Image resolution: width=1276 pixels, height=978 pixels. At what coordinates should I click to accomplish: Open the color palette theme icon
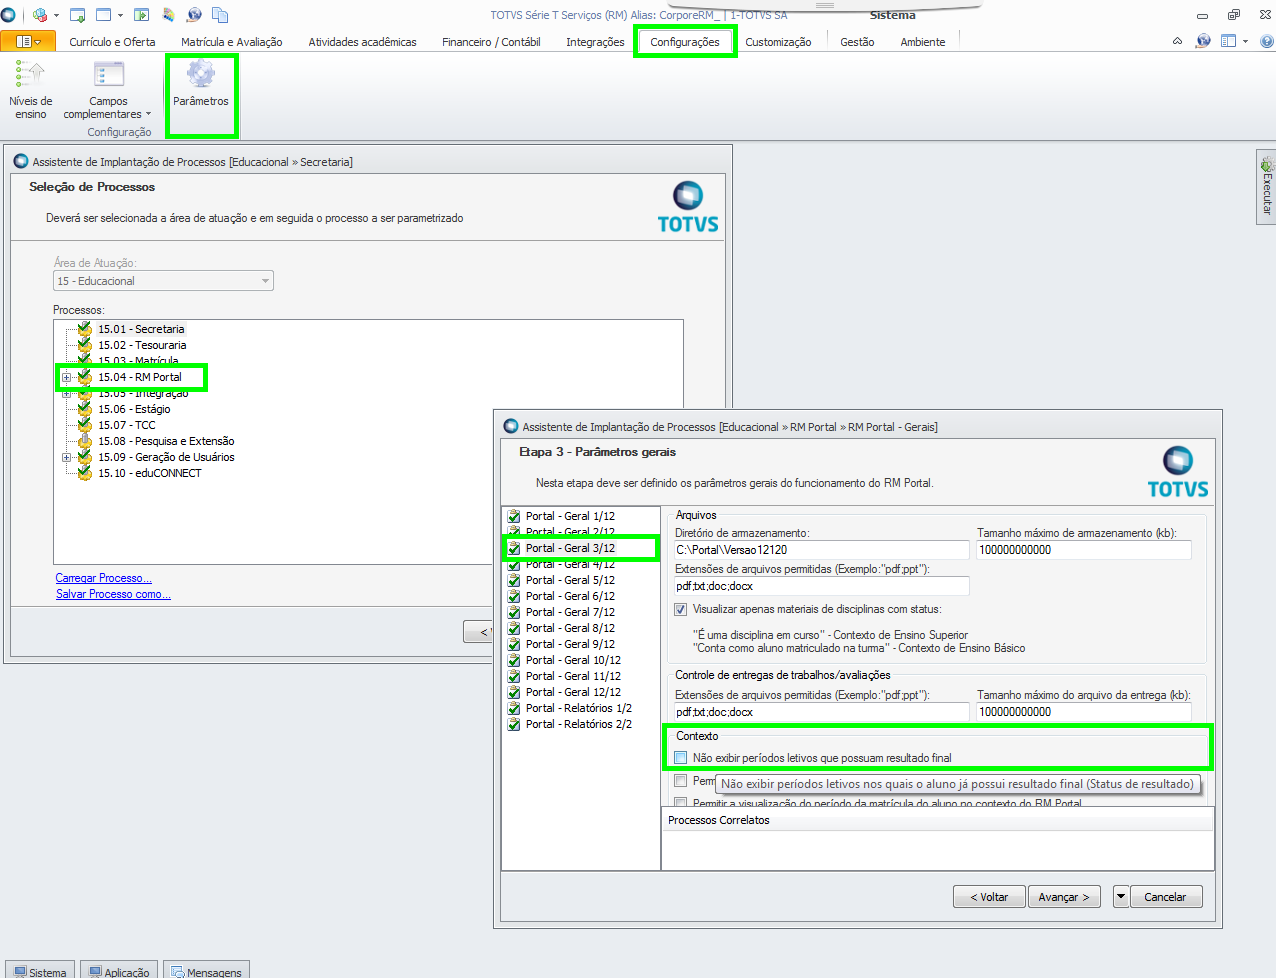click(168, 15)
